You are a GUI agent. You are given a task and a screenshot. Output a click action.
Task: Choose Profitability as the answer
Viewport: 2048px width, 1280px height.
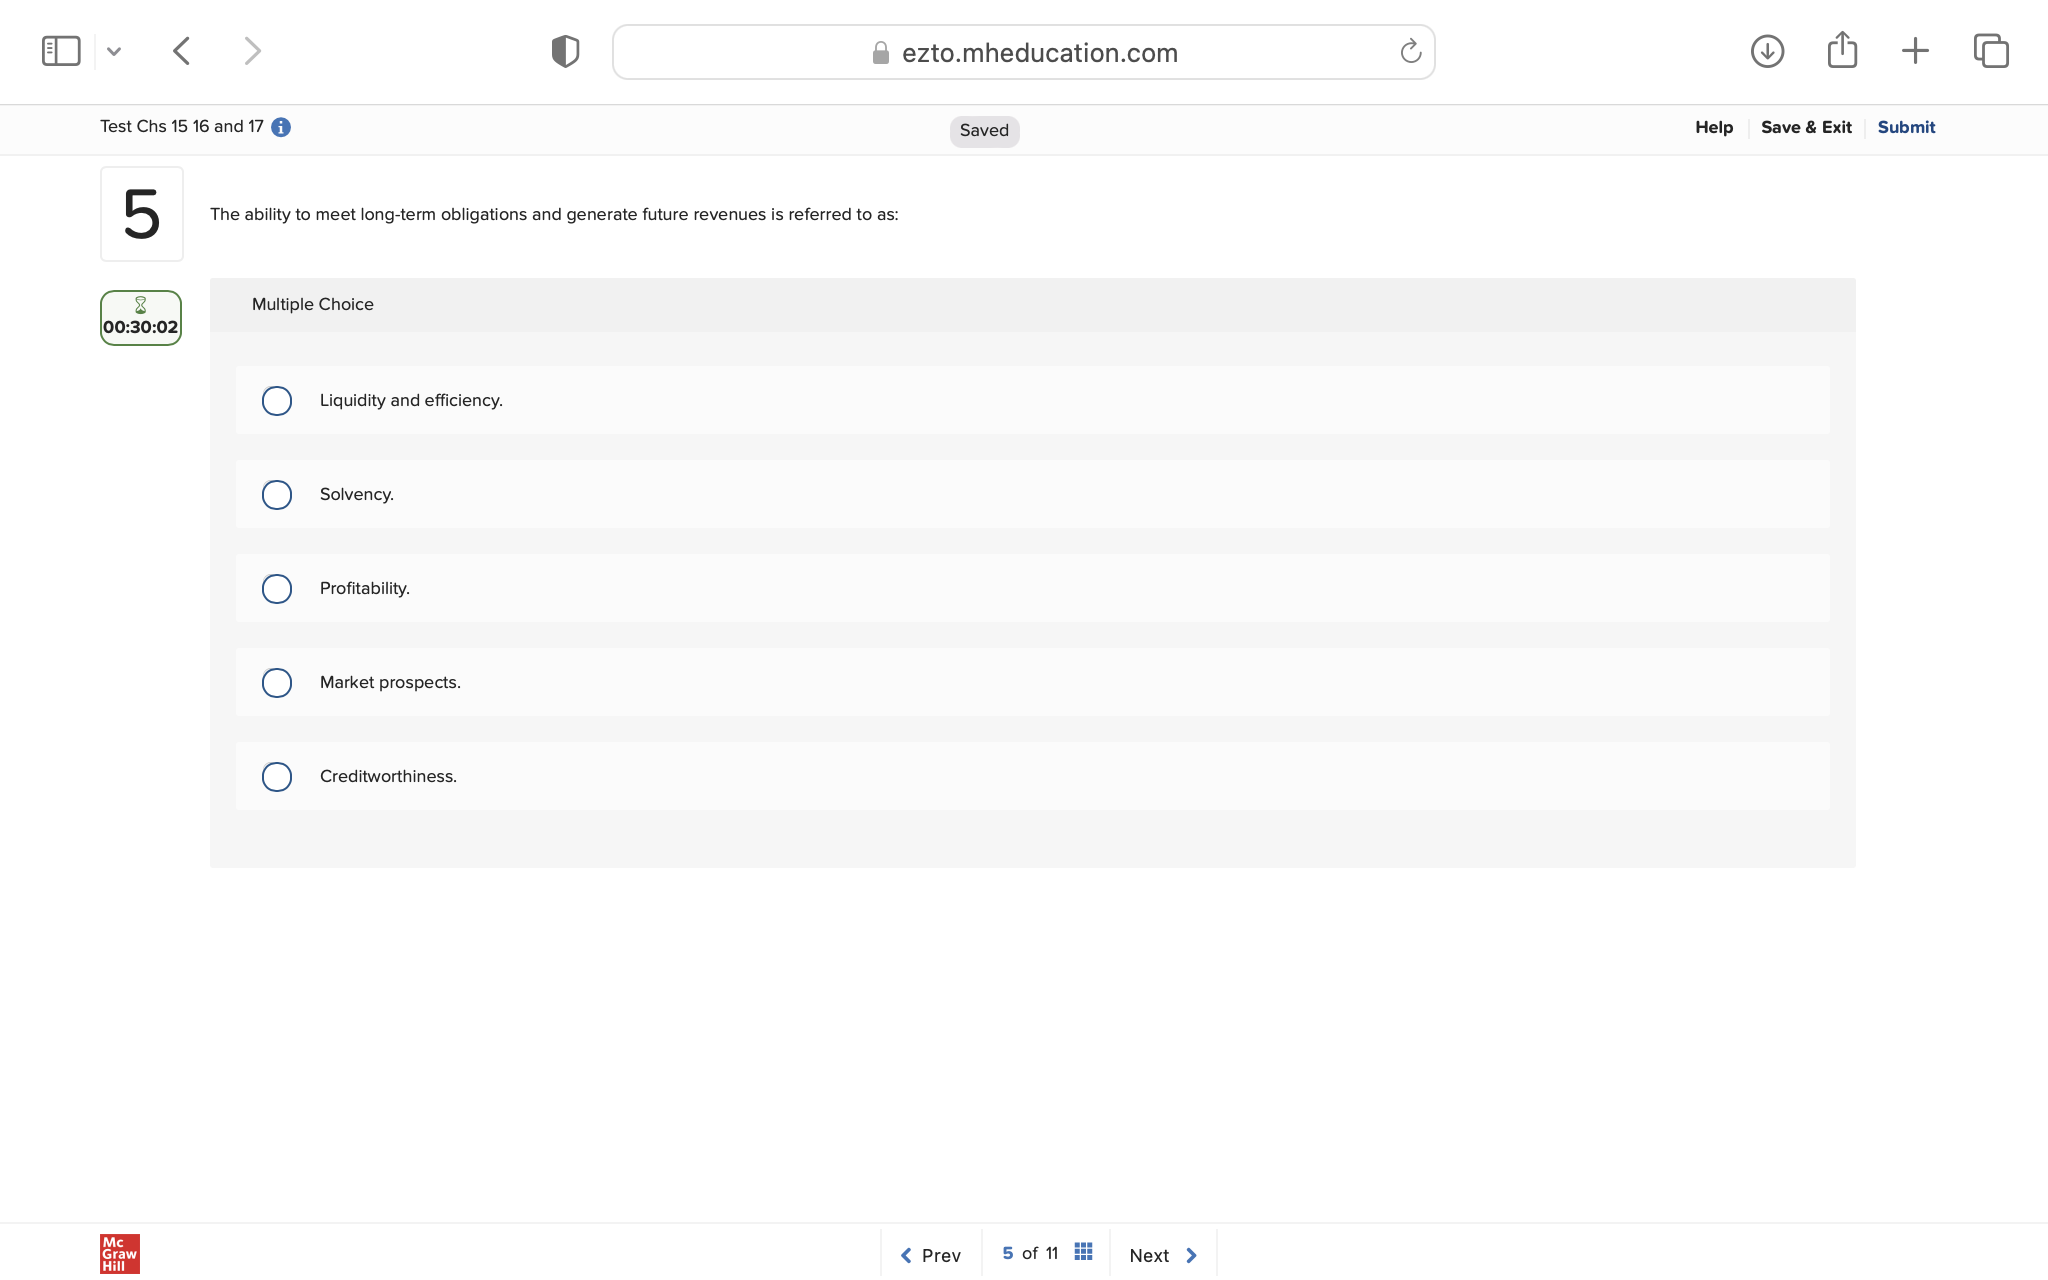[277, 588]
